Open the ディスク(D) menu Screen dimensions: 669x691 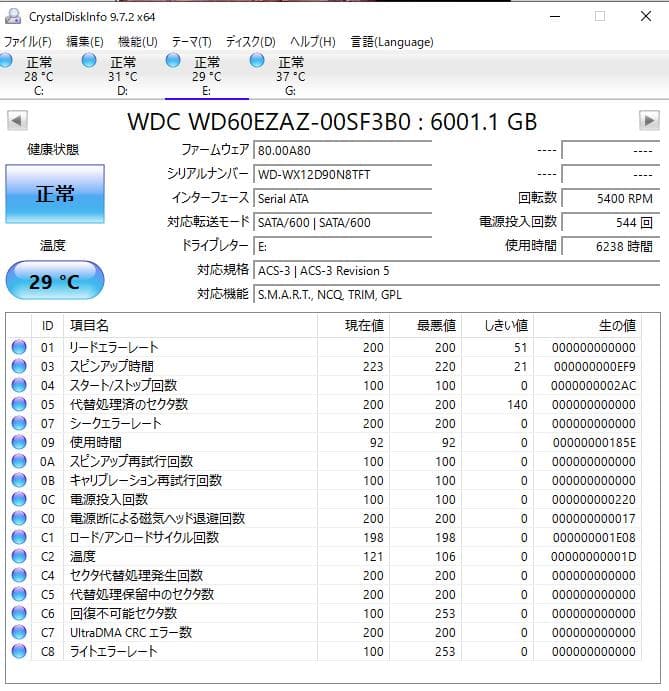pyautogui.click(x=250, y=42)
